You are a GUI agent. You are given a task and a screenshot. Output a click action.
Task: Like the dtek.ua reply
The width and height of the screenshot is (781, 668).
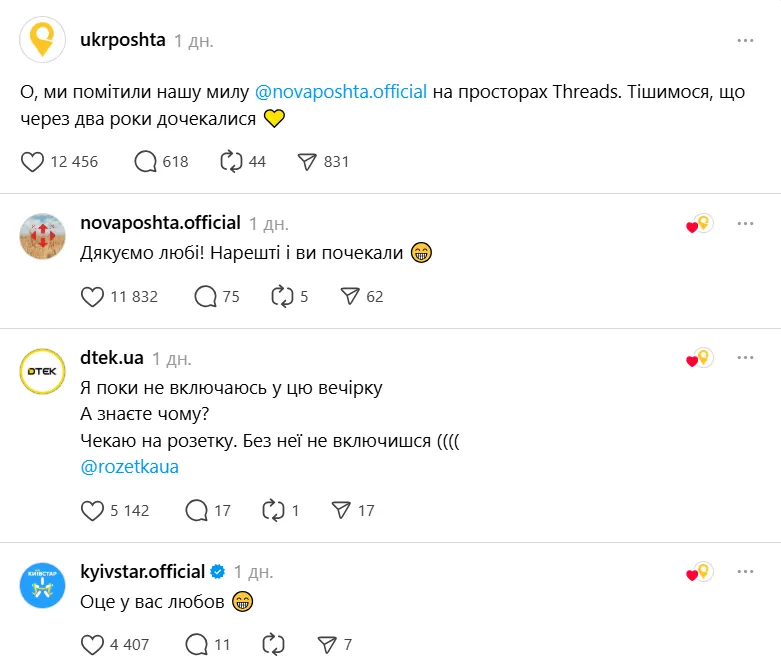point(92,510)
